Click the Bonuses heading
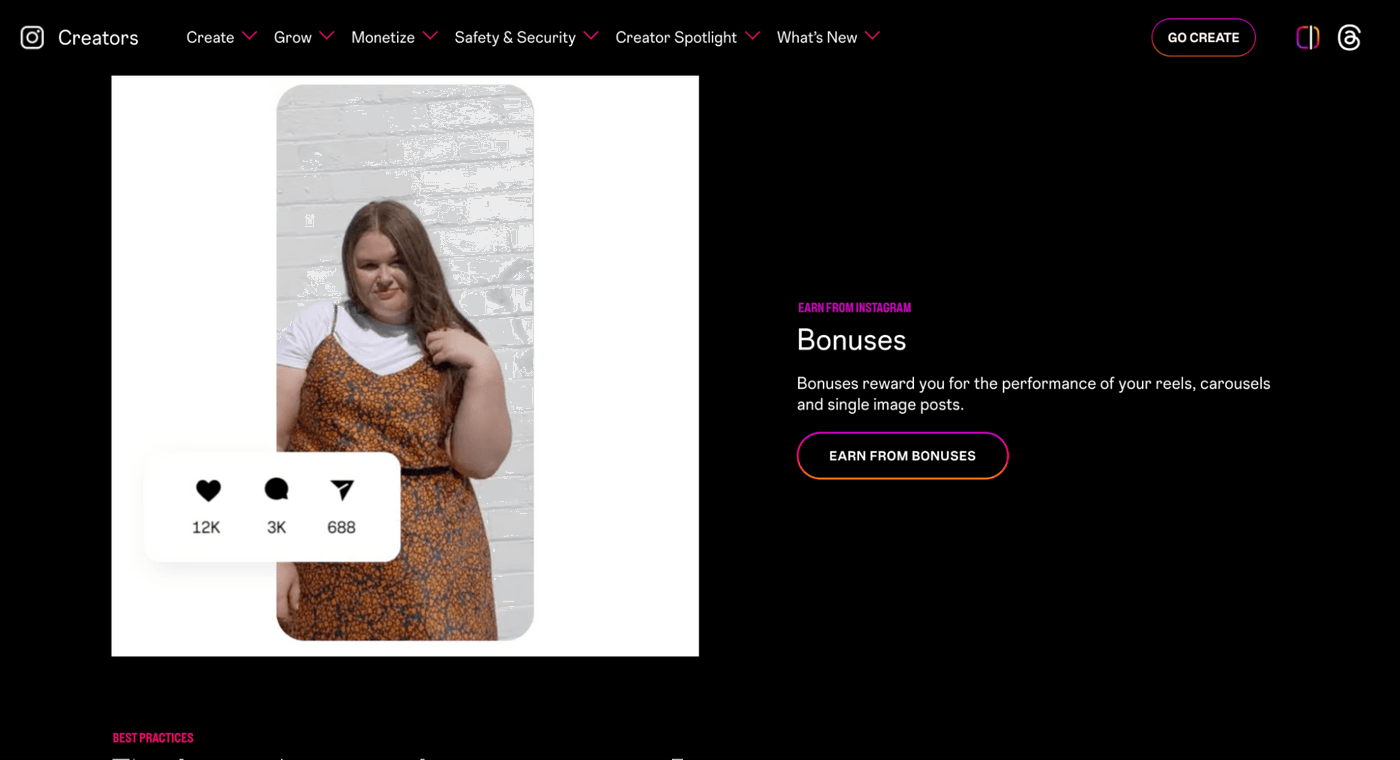The image size is (1400, 760). coord(851,340)
